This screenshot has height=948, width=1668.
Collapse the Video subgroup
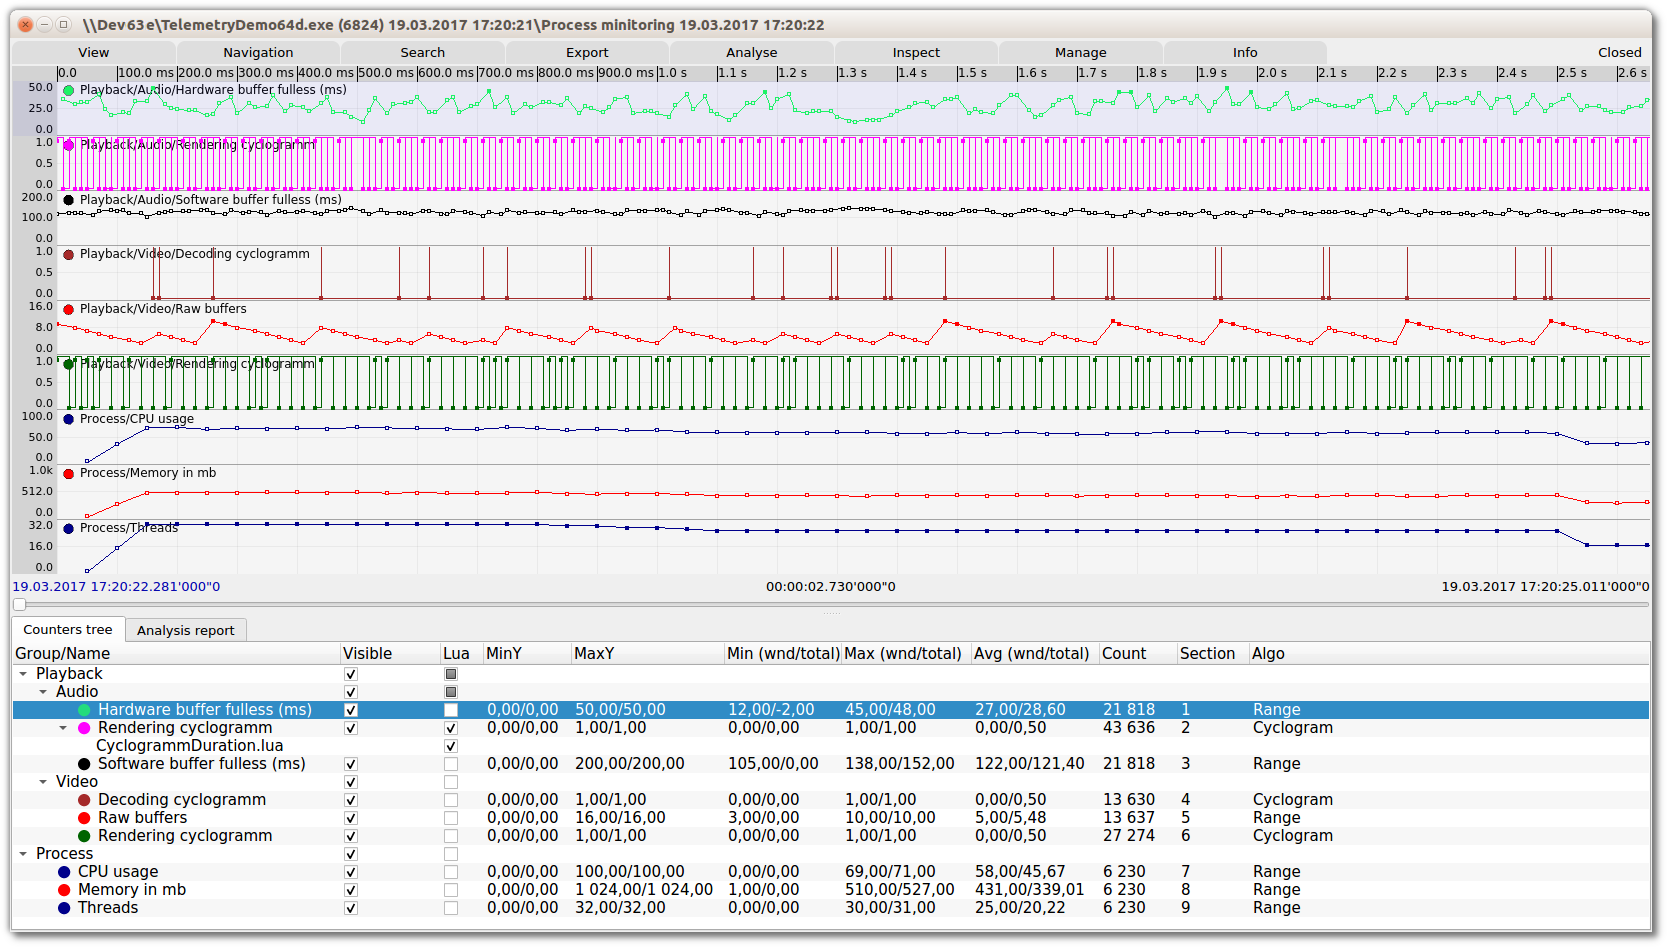[x=43, y=782]
